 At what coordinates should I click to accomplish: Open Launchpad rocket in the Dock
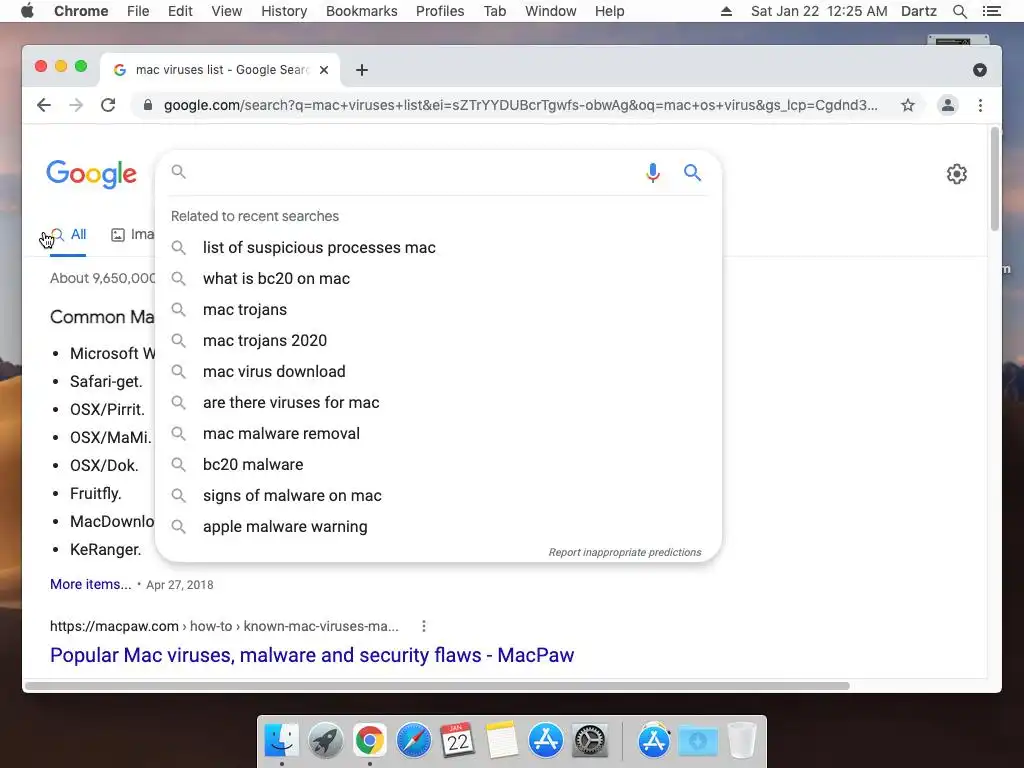tap(325, 741)
